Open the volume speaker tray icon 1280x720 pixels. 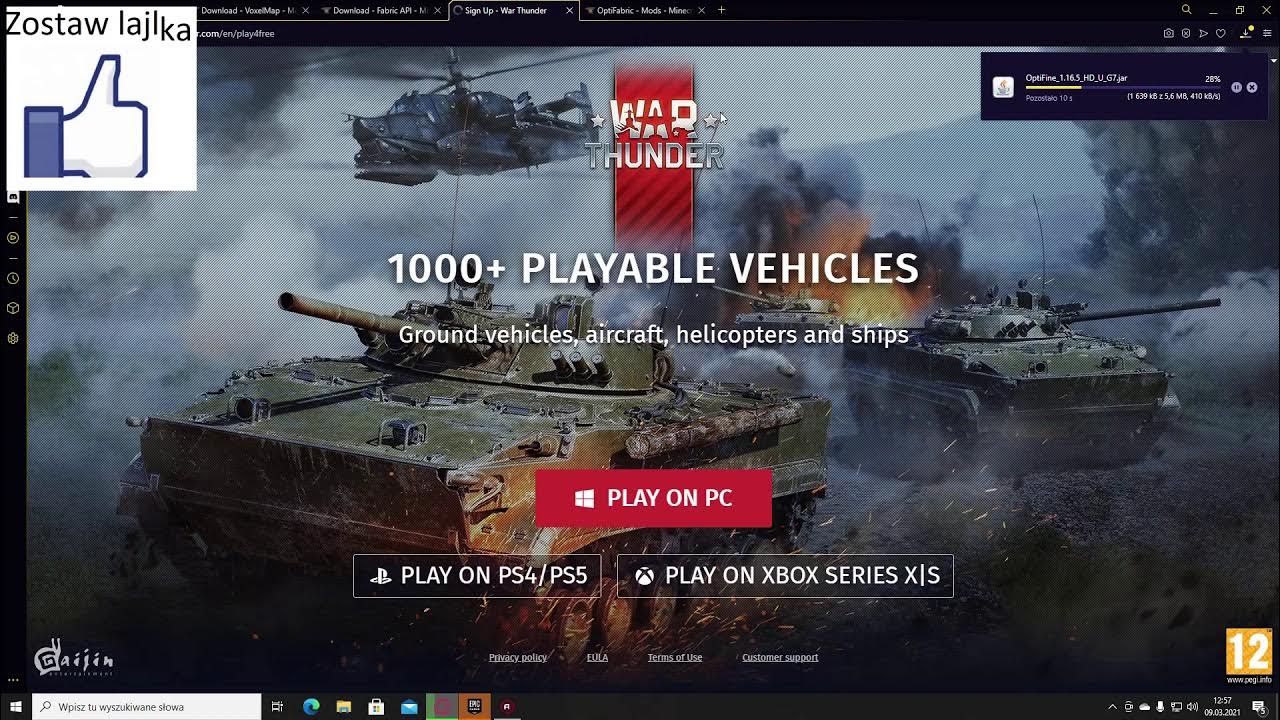(x=1192, y=707)
